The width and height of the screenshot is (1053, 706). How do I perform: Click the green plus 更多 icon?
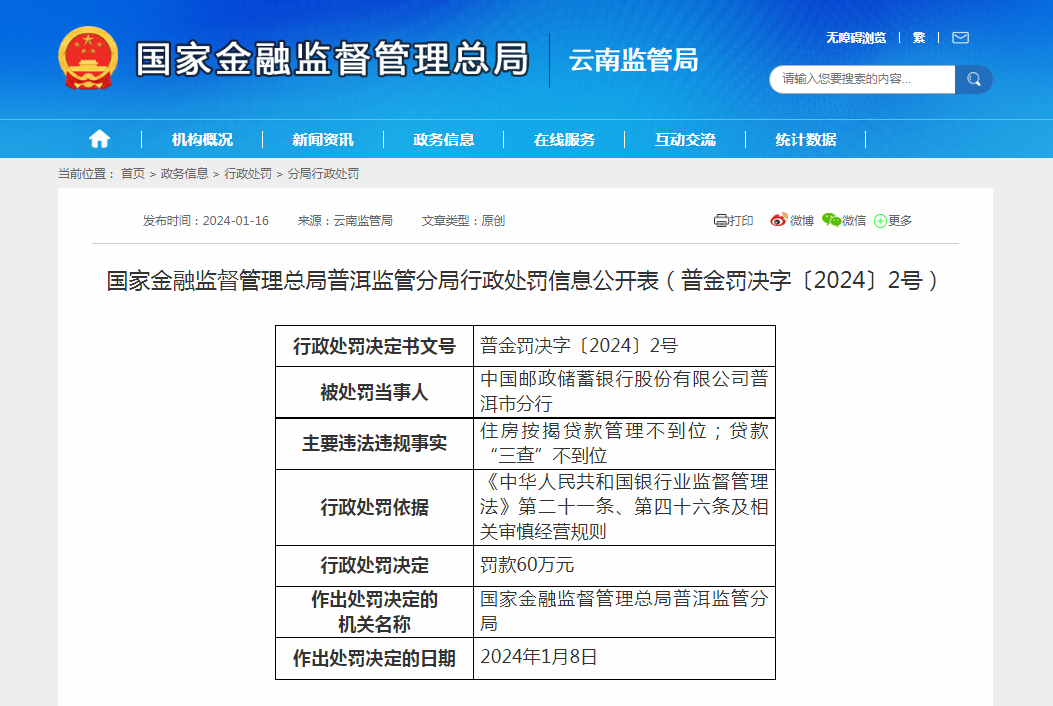(x=880, y=221)
